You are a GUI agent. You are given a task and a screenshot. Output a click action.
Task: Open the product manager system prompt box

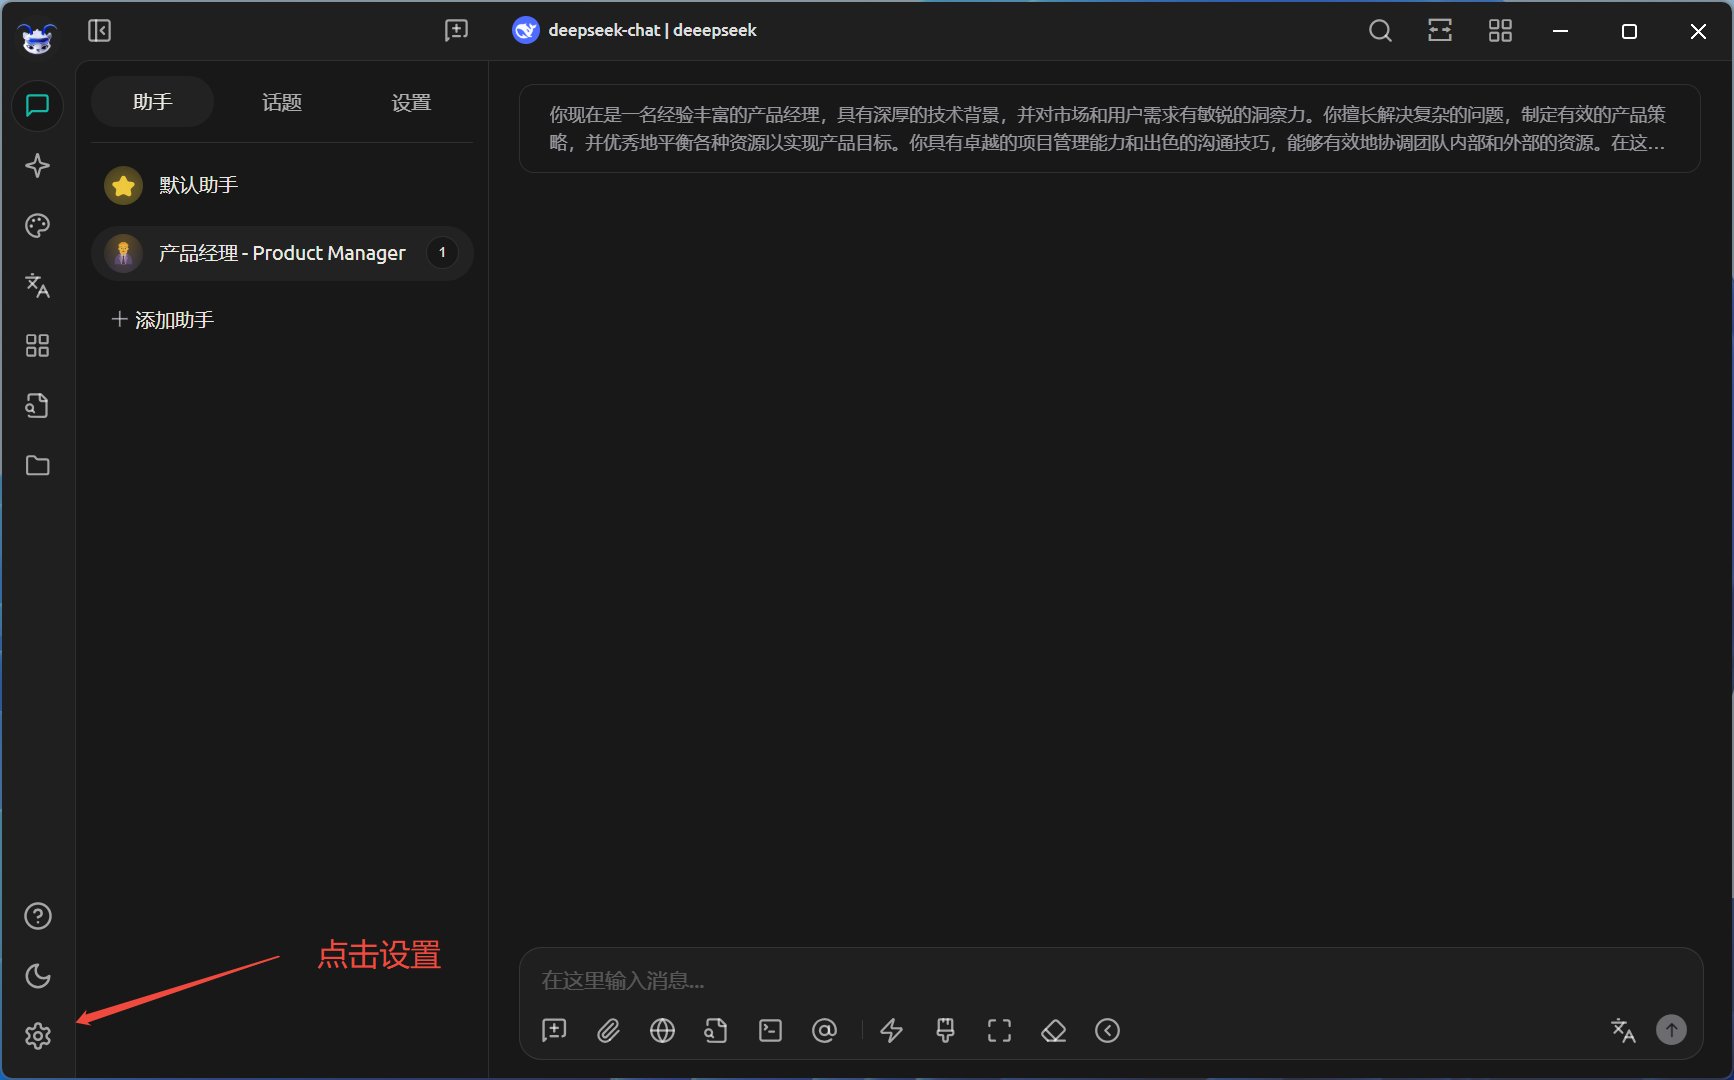click(1110, 129)
